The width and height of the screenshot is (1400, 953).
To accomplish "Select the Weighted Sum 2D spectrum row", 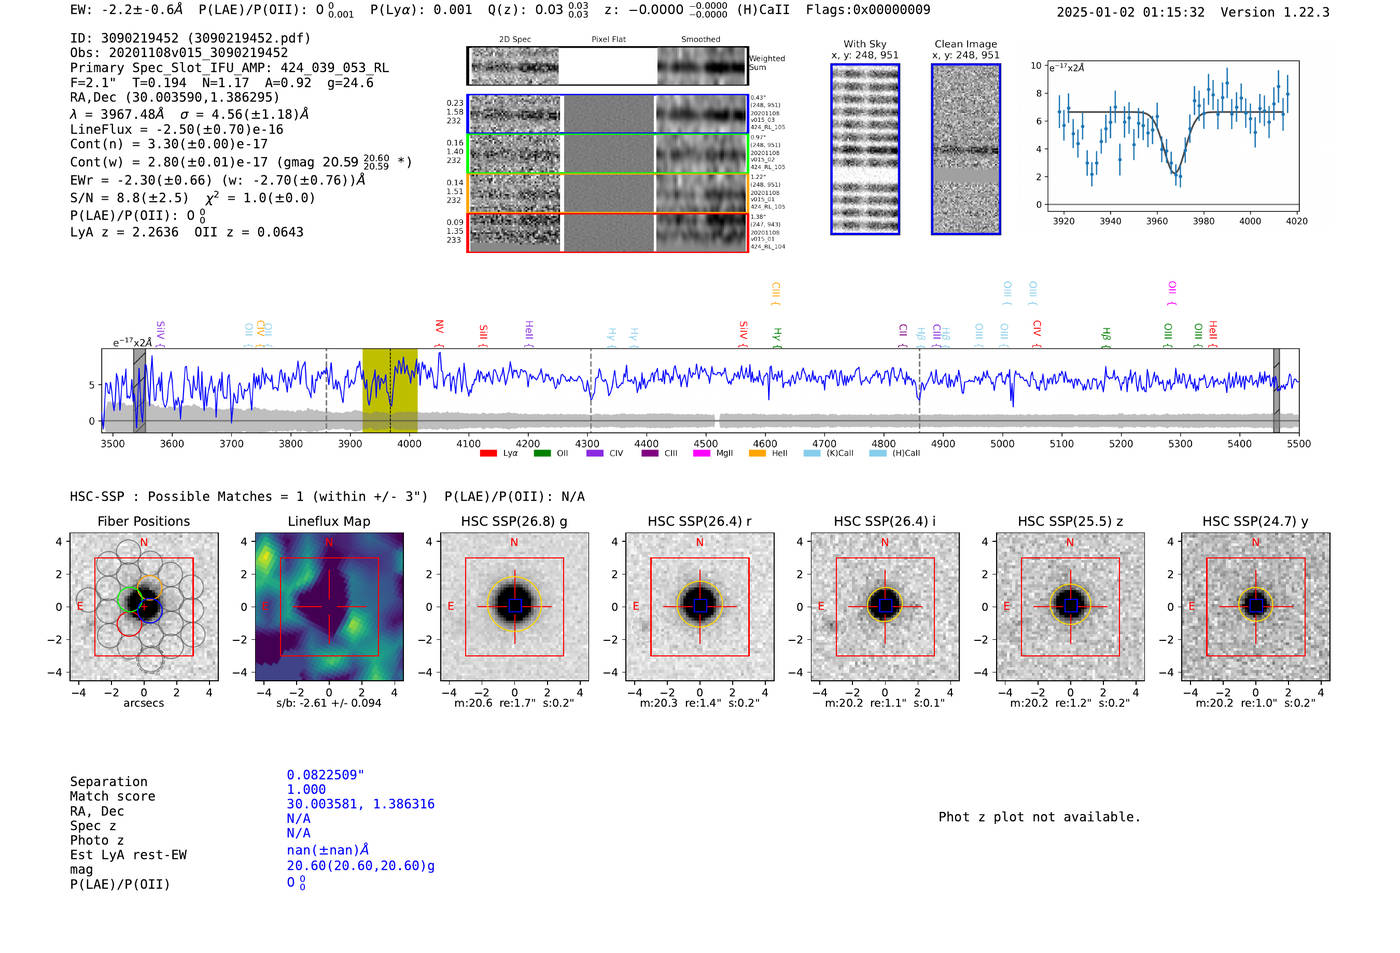I will 607,66.
